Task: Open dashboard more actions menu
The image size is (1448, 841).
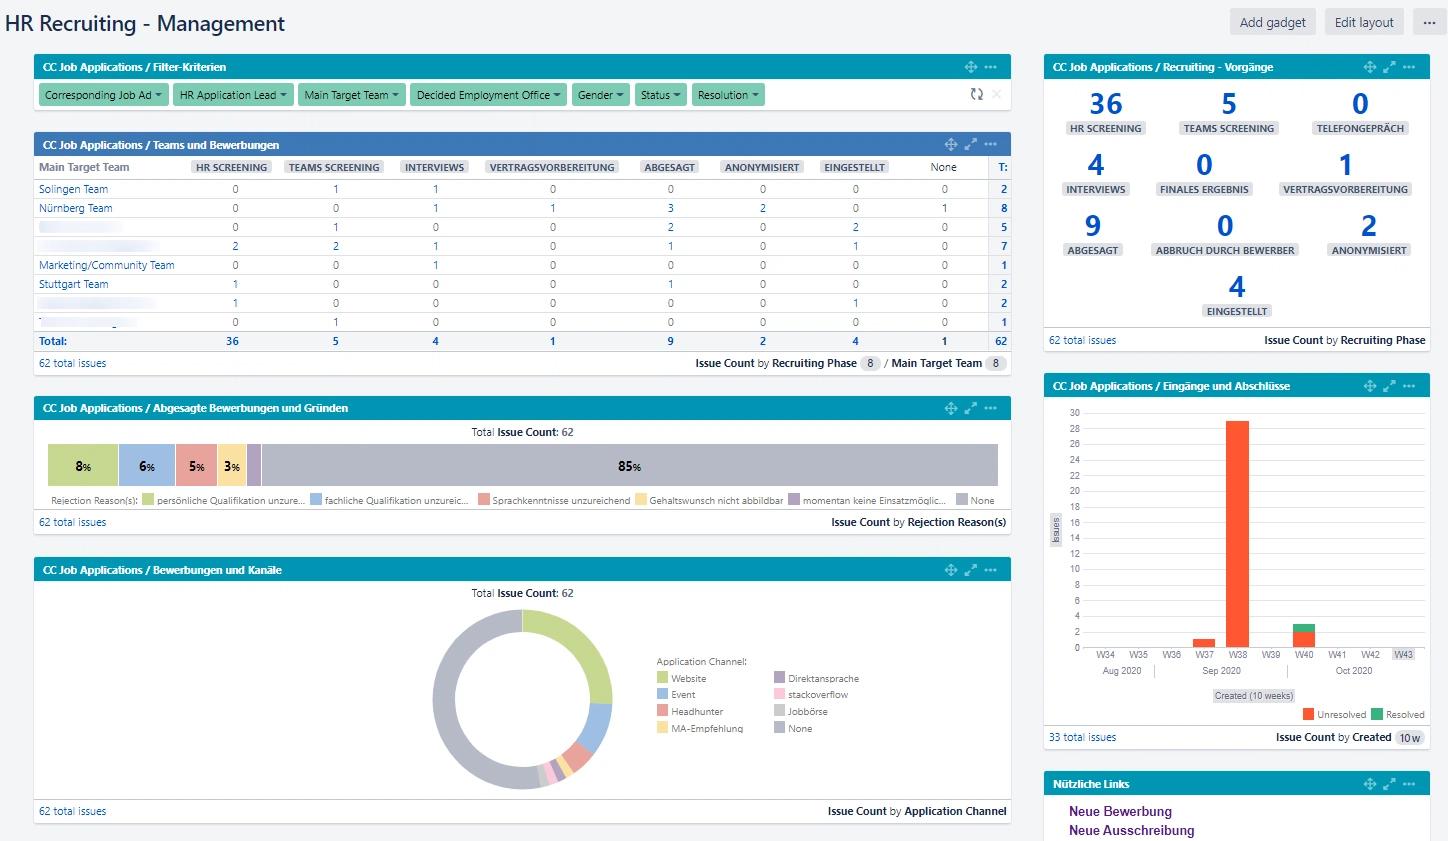Action: pos(1429,22)
